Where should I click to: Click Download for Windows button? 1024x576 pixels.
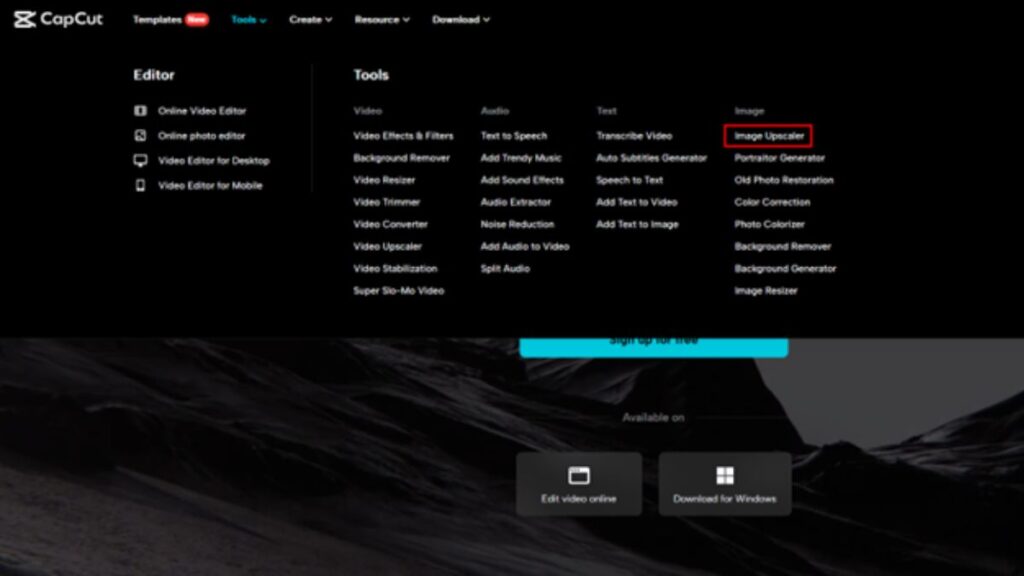(x=725, y=484)
